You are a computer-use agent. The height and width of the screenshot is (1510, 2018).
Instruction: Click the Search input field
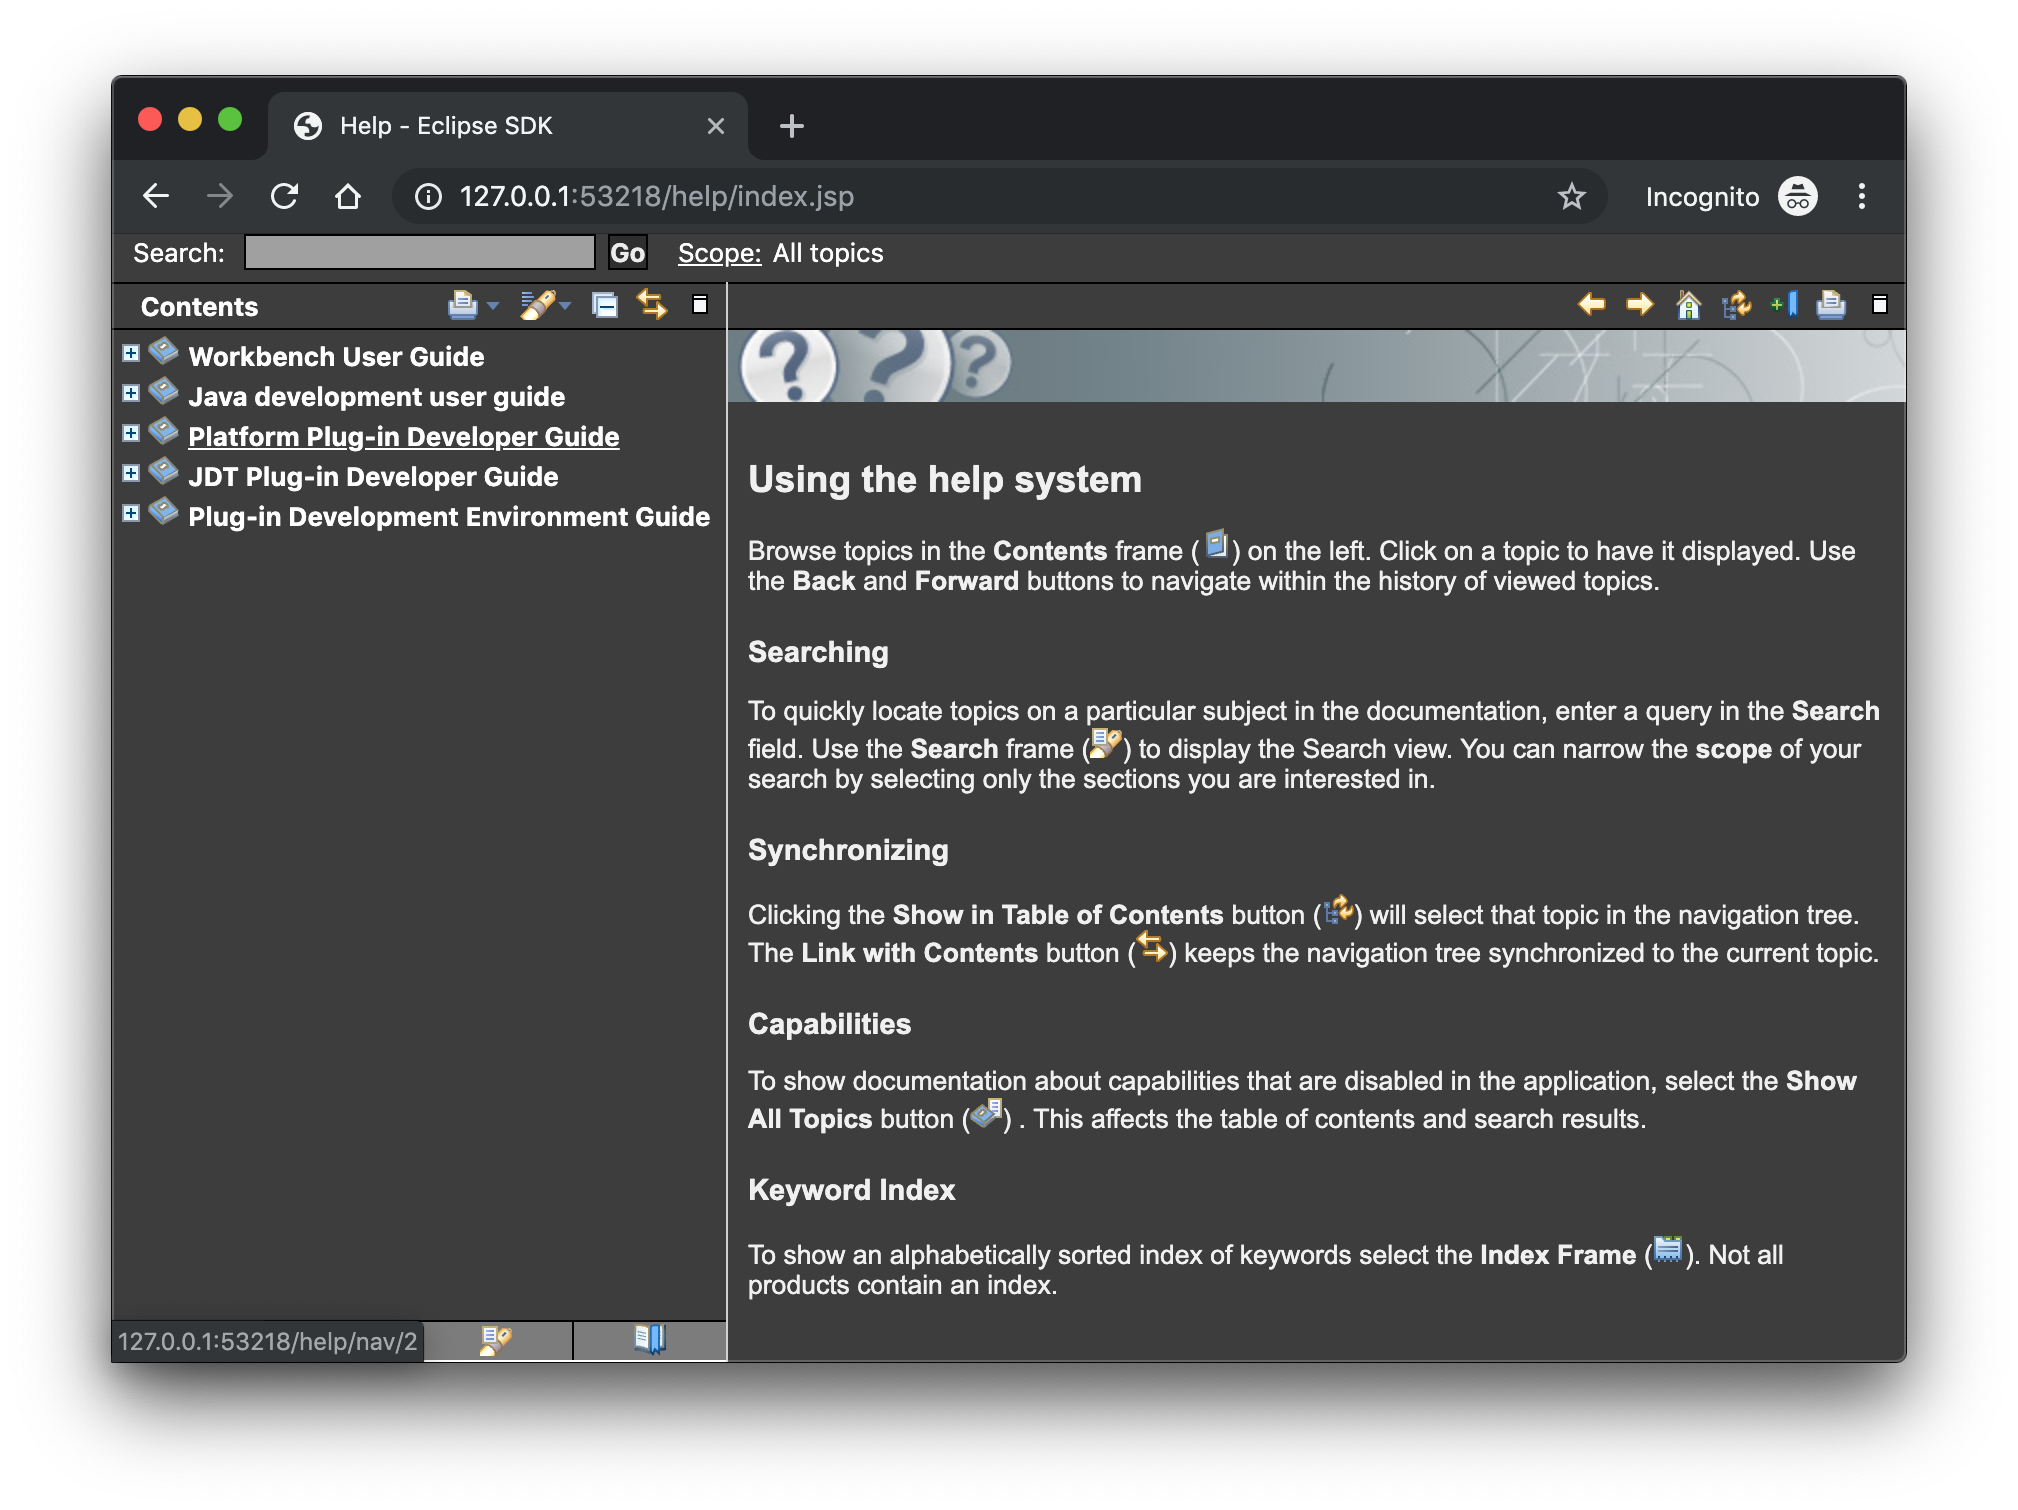419,252
